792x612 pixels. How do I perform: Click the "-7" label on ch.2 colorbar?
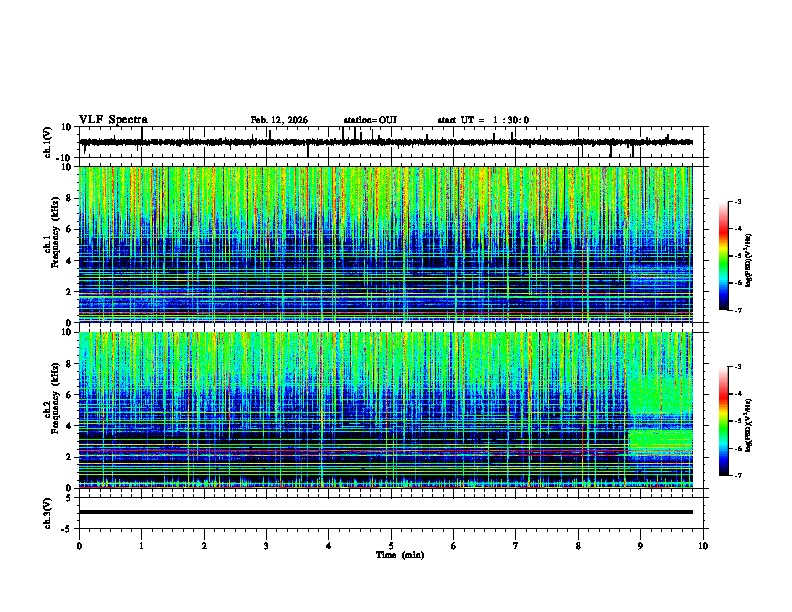tap(737, 475)
